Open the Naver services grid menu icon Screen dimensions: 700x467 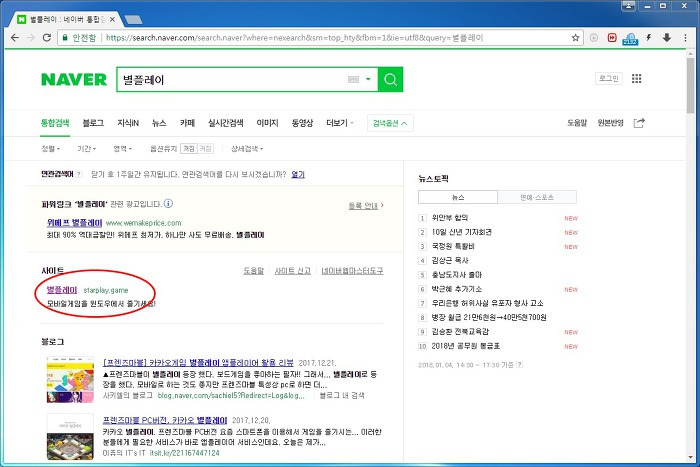click(x=637, y=79)
